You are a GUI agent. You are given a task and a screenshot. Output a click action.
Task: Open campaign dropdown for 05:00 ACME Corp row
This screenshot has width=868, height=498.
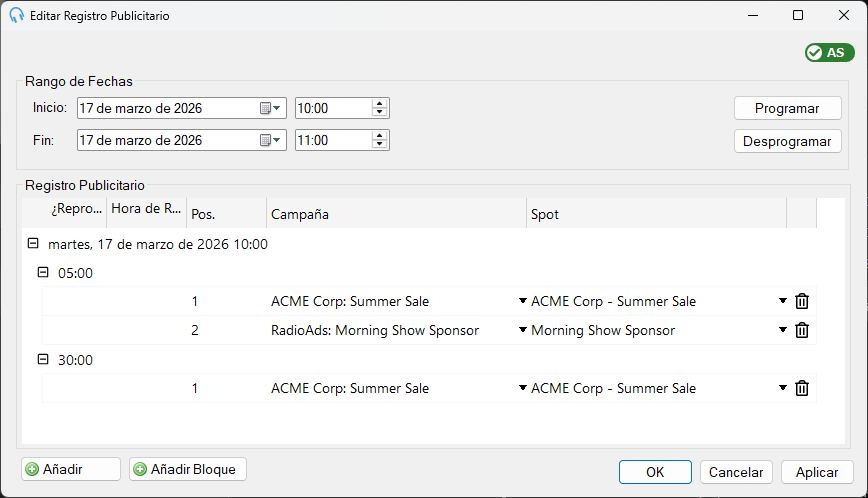coord(522,301)
